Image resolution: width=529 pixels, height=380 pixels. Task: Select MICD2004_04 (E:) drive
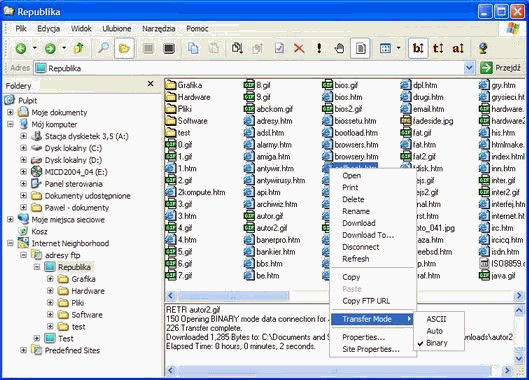tap(76, 172)
